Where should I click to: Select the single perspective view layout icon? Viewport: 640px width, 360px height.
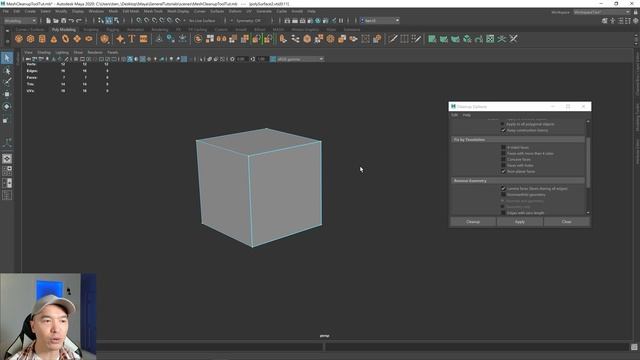(x=7, y=159)
